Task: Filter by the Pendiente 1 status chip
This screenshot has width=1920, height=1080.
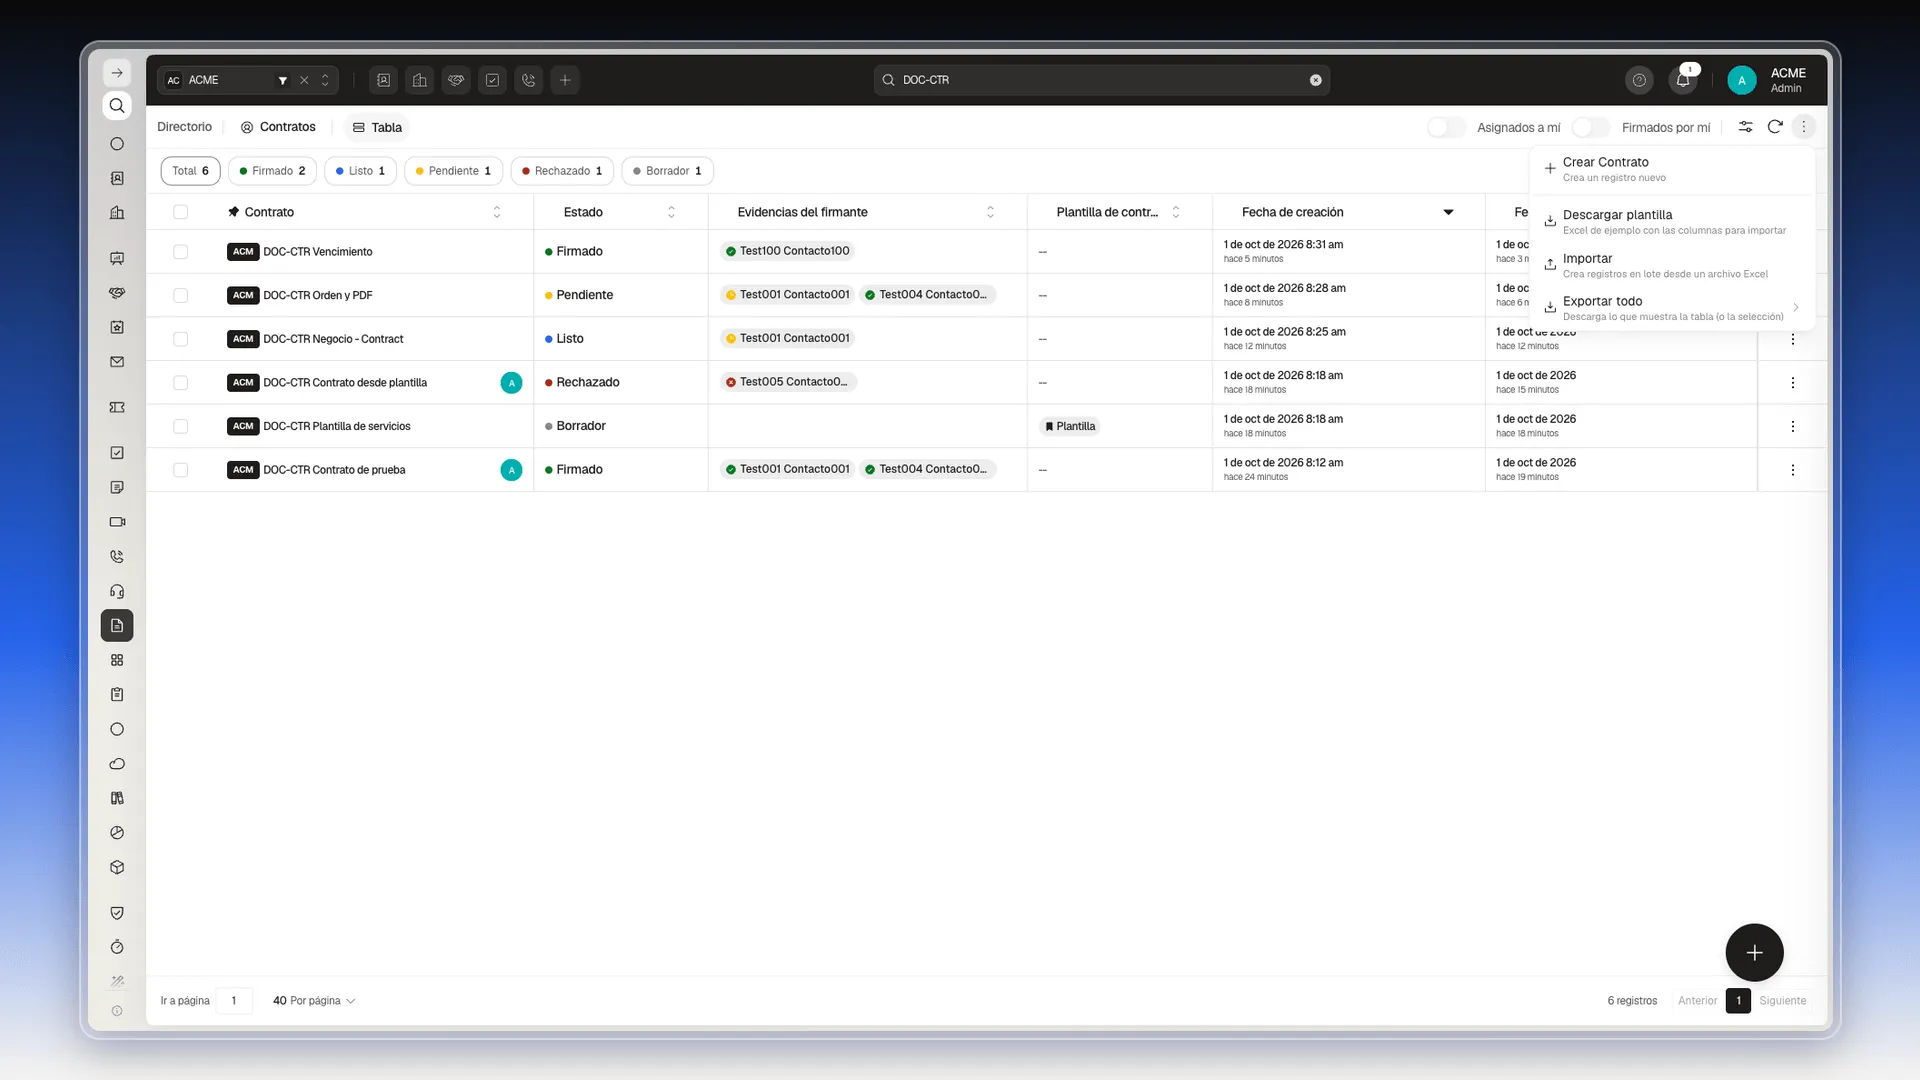Action: coord(453,171)
